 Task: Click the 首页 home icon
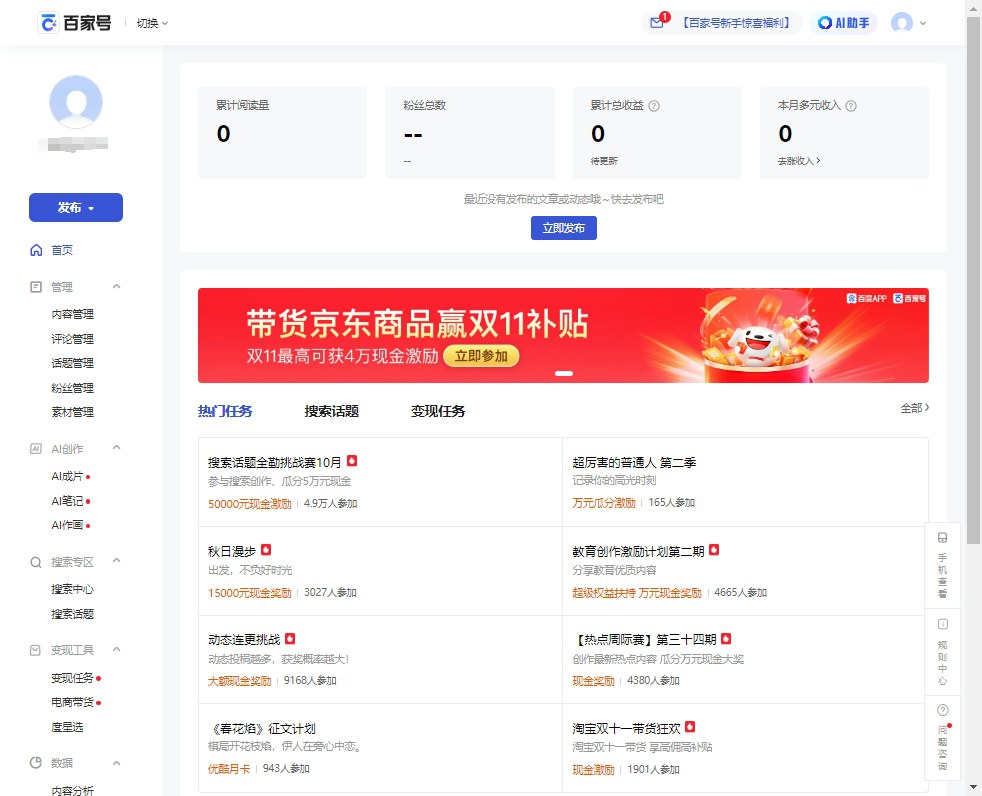pos(36,250)
